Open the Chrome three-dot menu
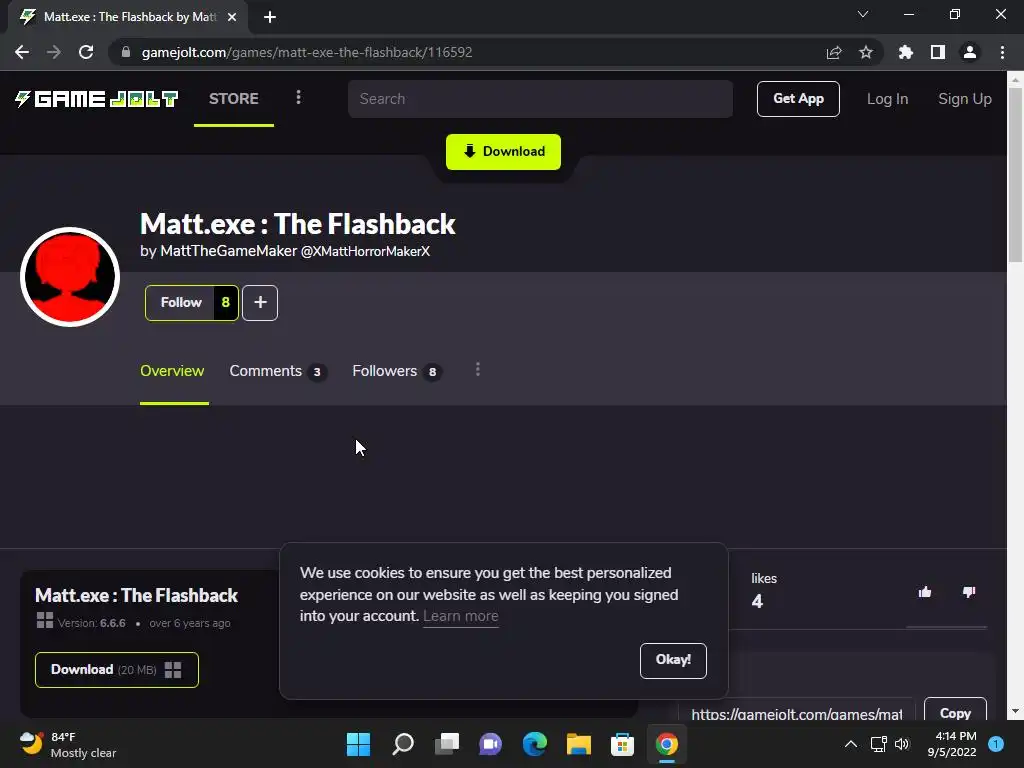1024x768 pixels. tap(1002, 52)
